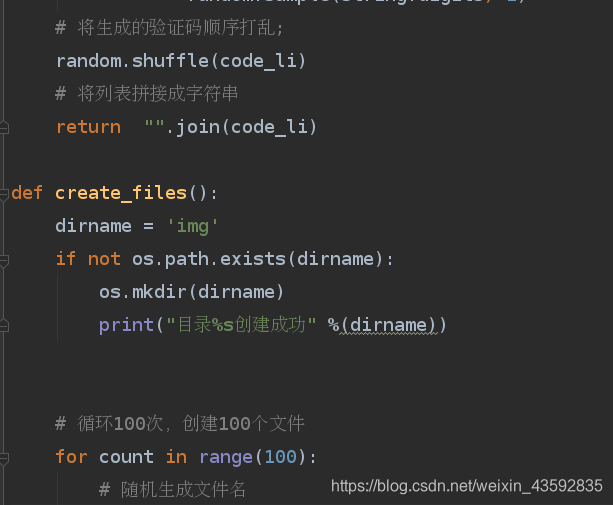
Task: Collapse the 'if not os.path.exists' fold marker
Action: tap(4, 260)
